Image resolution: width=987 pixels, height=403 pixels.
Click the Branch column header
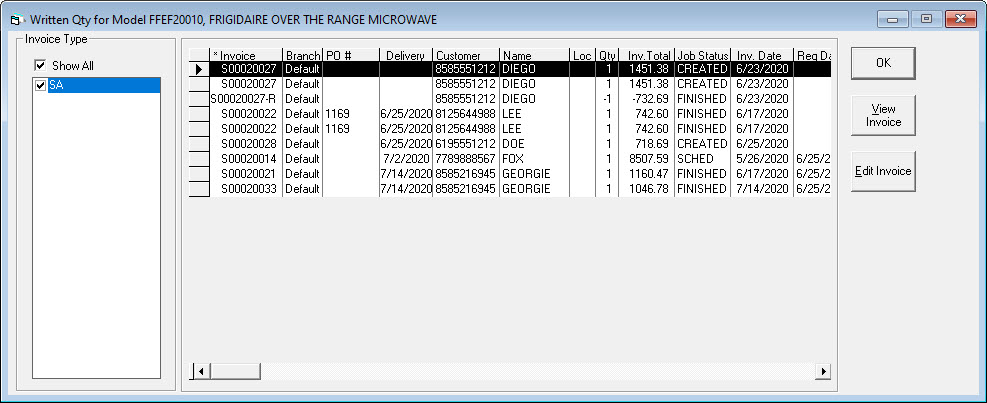pos(302,55)
